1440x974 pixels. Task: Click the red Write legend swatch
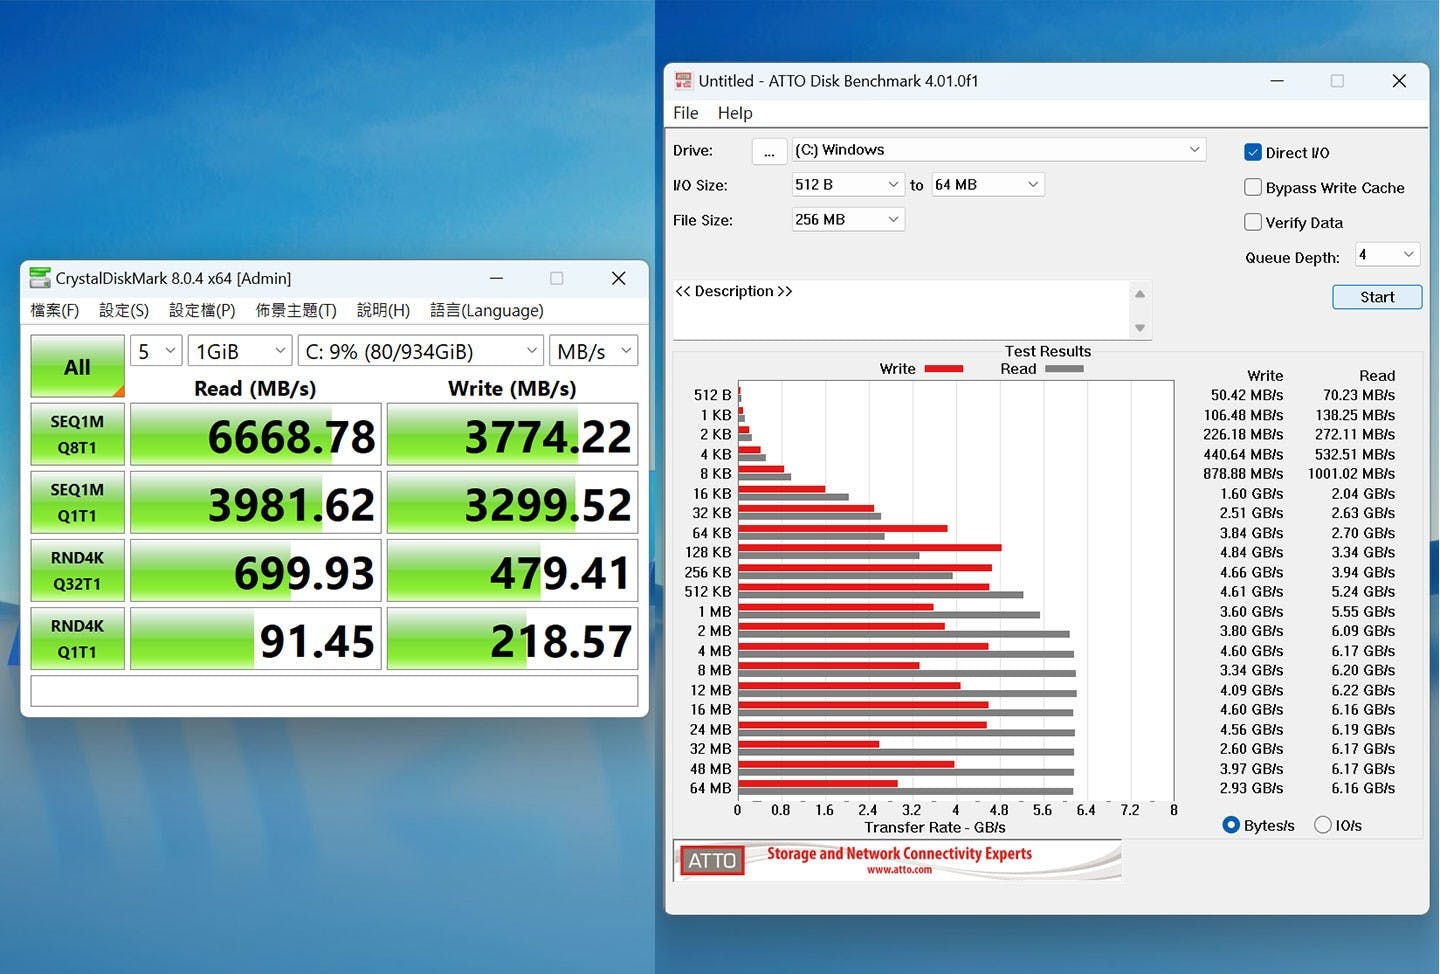(944, 369)
